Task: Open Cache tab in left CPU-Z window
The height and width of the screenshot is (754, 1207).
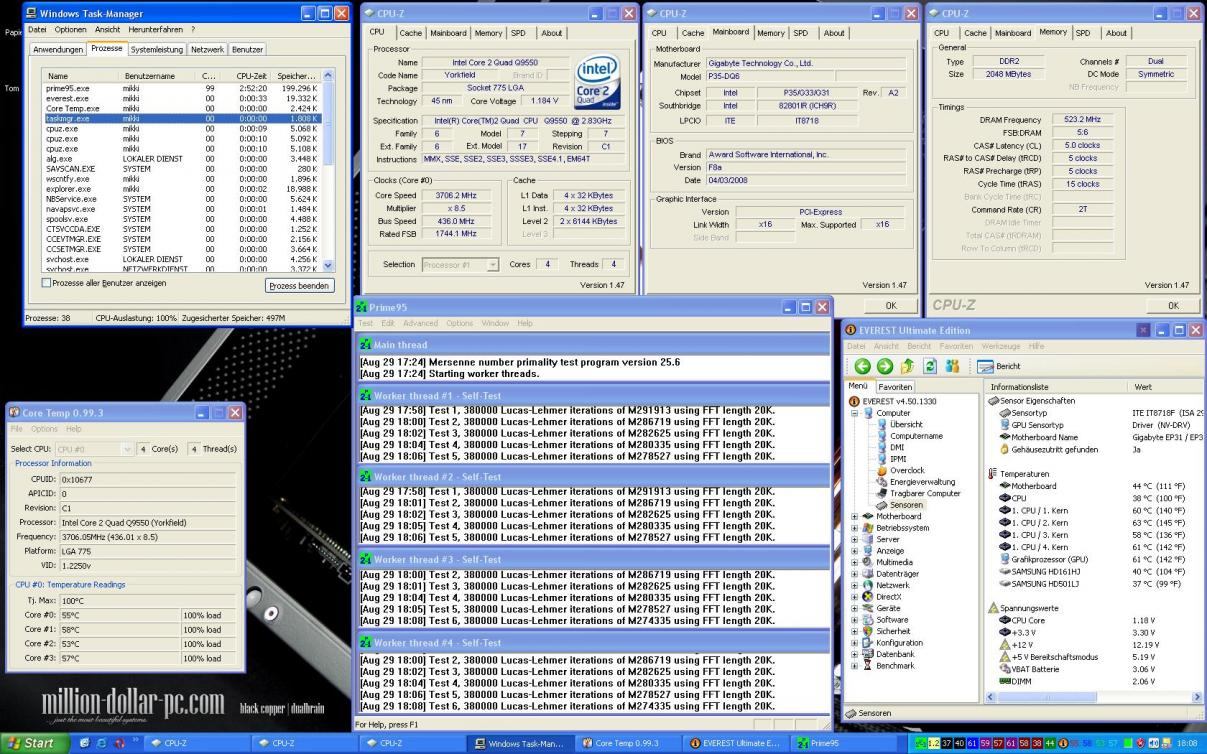Action: click(x=411, y=33)
